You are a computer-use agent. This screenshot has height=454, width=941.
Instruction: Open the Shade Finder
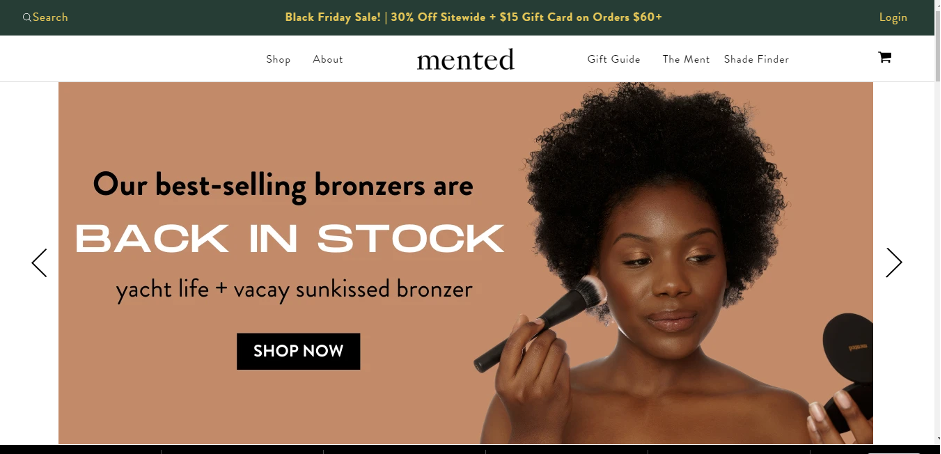click(756, 59)
